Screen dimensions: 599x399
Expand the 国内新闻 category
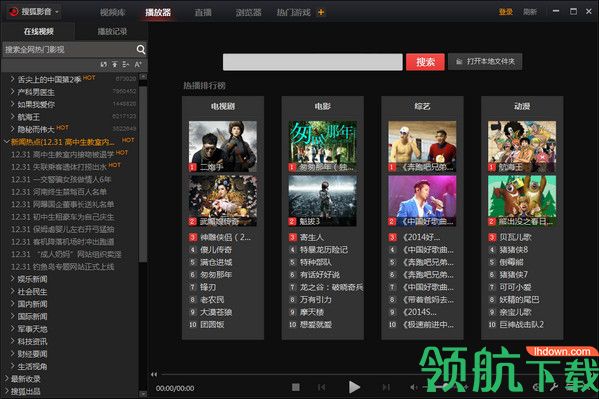pyautogui.click(x=12, y=304)
